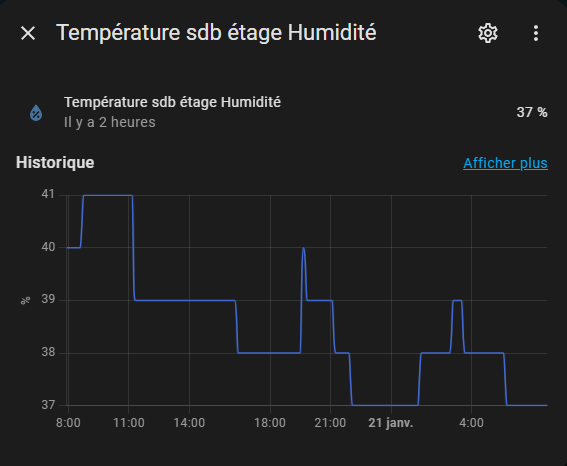Click the 8:00 x-axis label

[68, 423]
